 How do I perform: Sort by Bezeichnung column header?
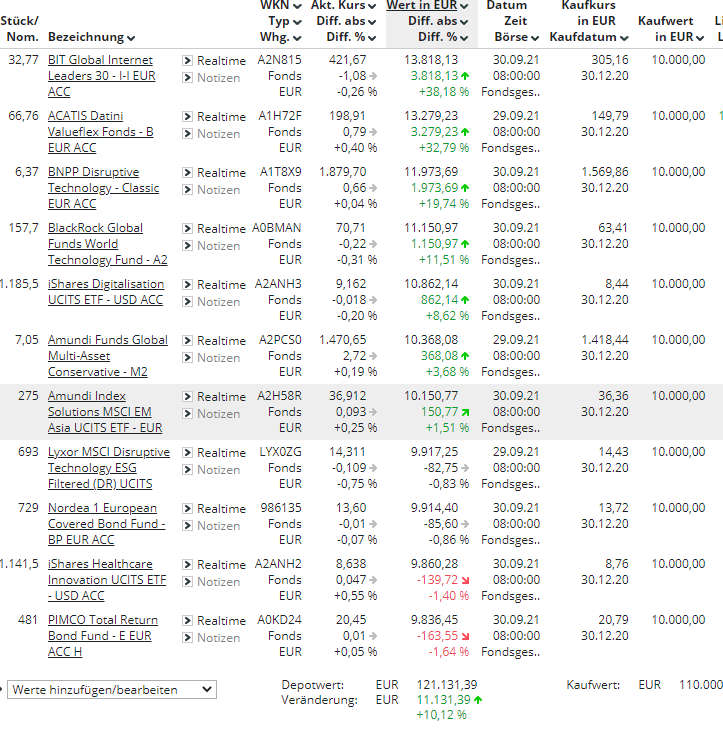[x=91, y=37]
